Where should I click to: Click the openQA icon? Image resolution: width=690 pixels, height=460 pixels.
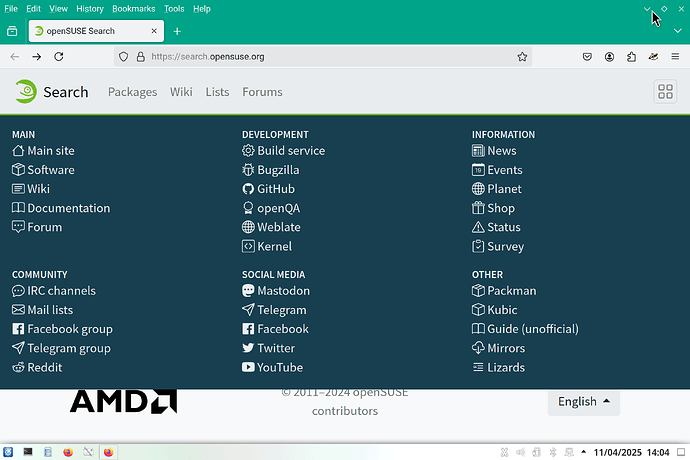(x=248, y=208)
